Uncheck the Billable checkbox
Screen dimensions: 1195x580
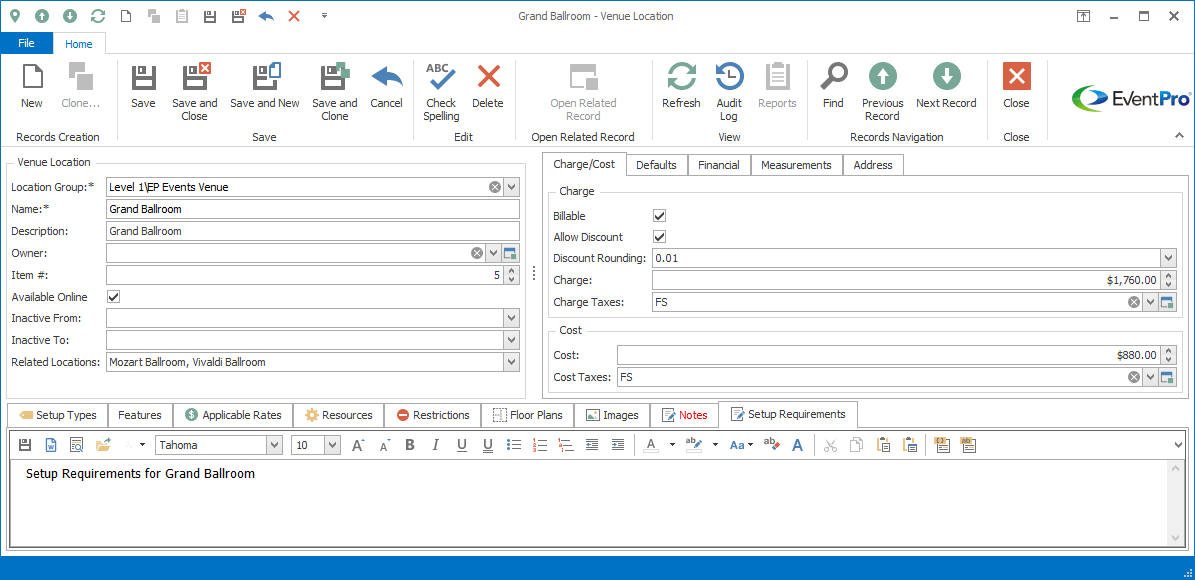click(x=660, y=216)
